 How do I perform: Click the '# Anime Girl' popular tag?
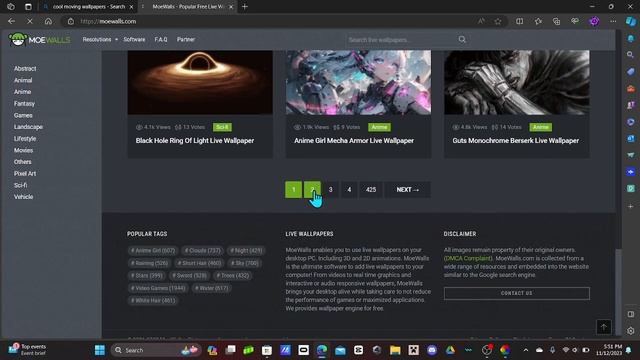153,251
